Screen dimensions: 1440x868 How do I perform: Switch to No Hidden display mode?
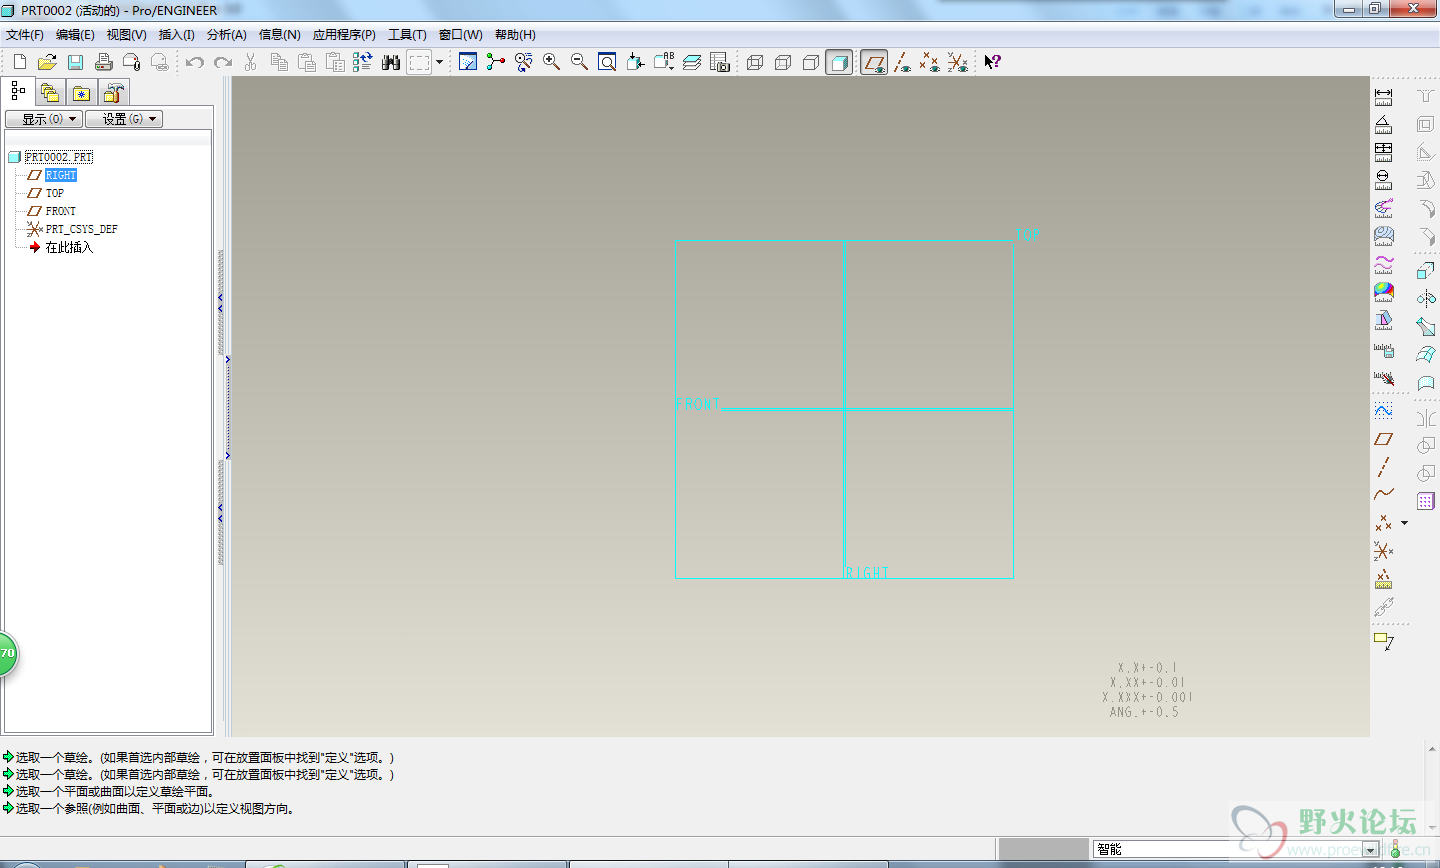pyautogui.click(x=811, y=62)
